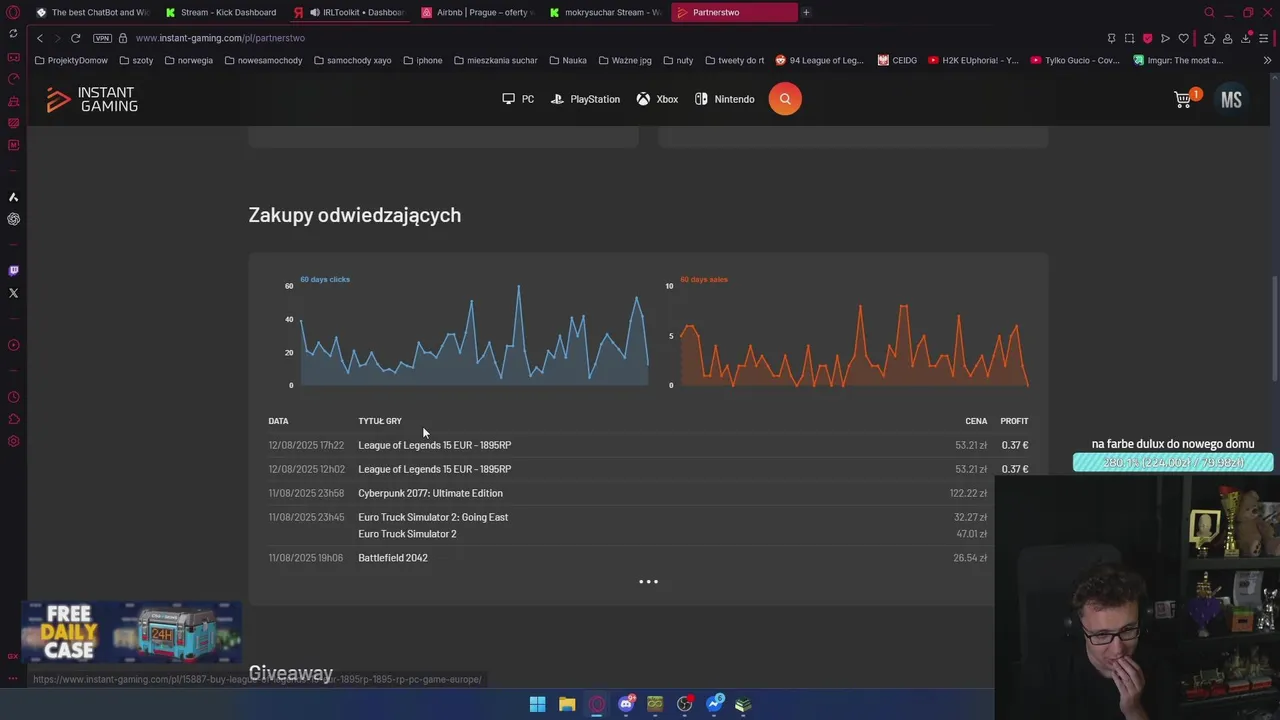
Task: Open Twitch in Opera sidebar
Action: [13, 271]
